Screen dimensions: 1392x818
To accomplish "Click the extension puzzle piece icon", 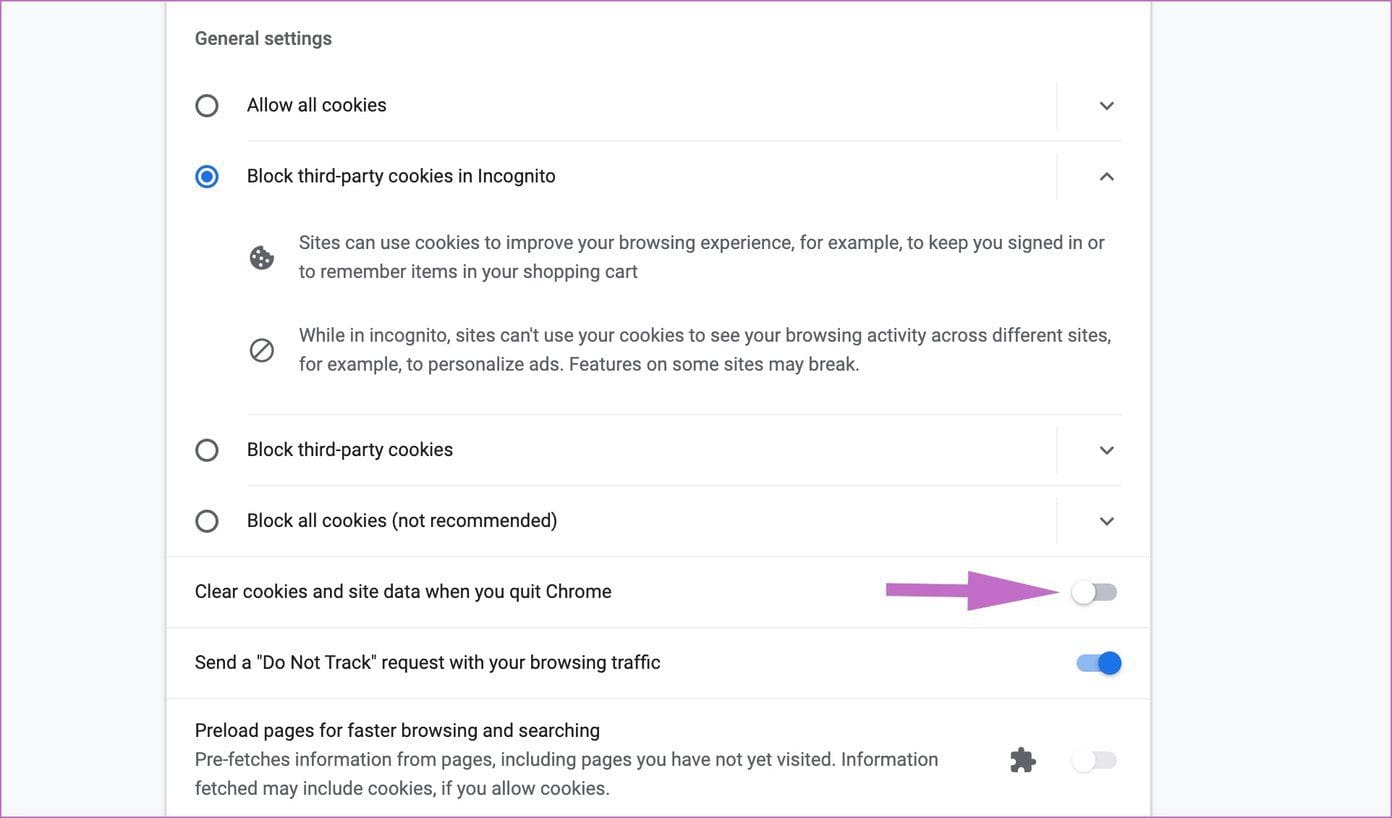I will click(x=1022, y=760).
